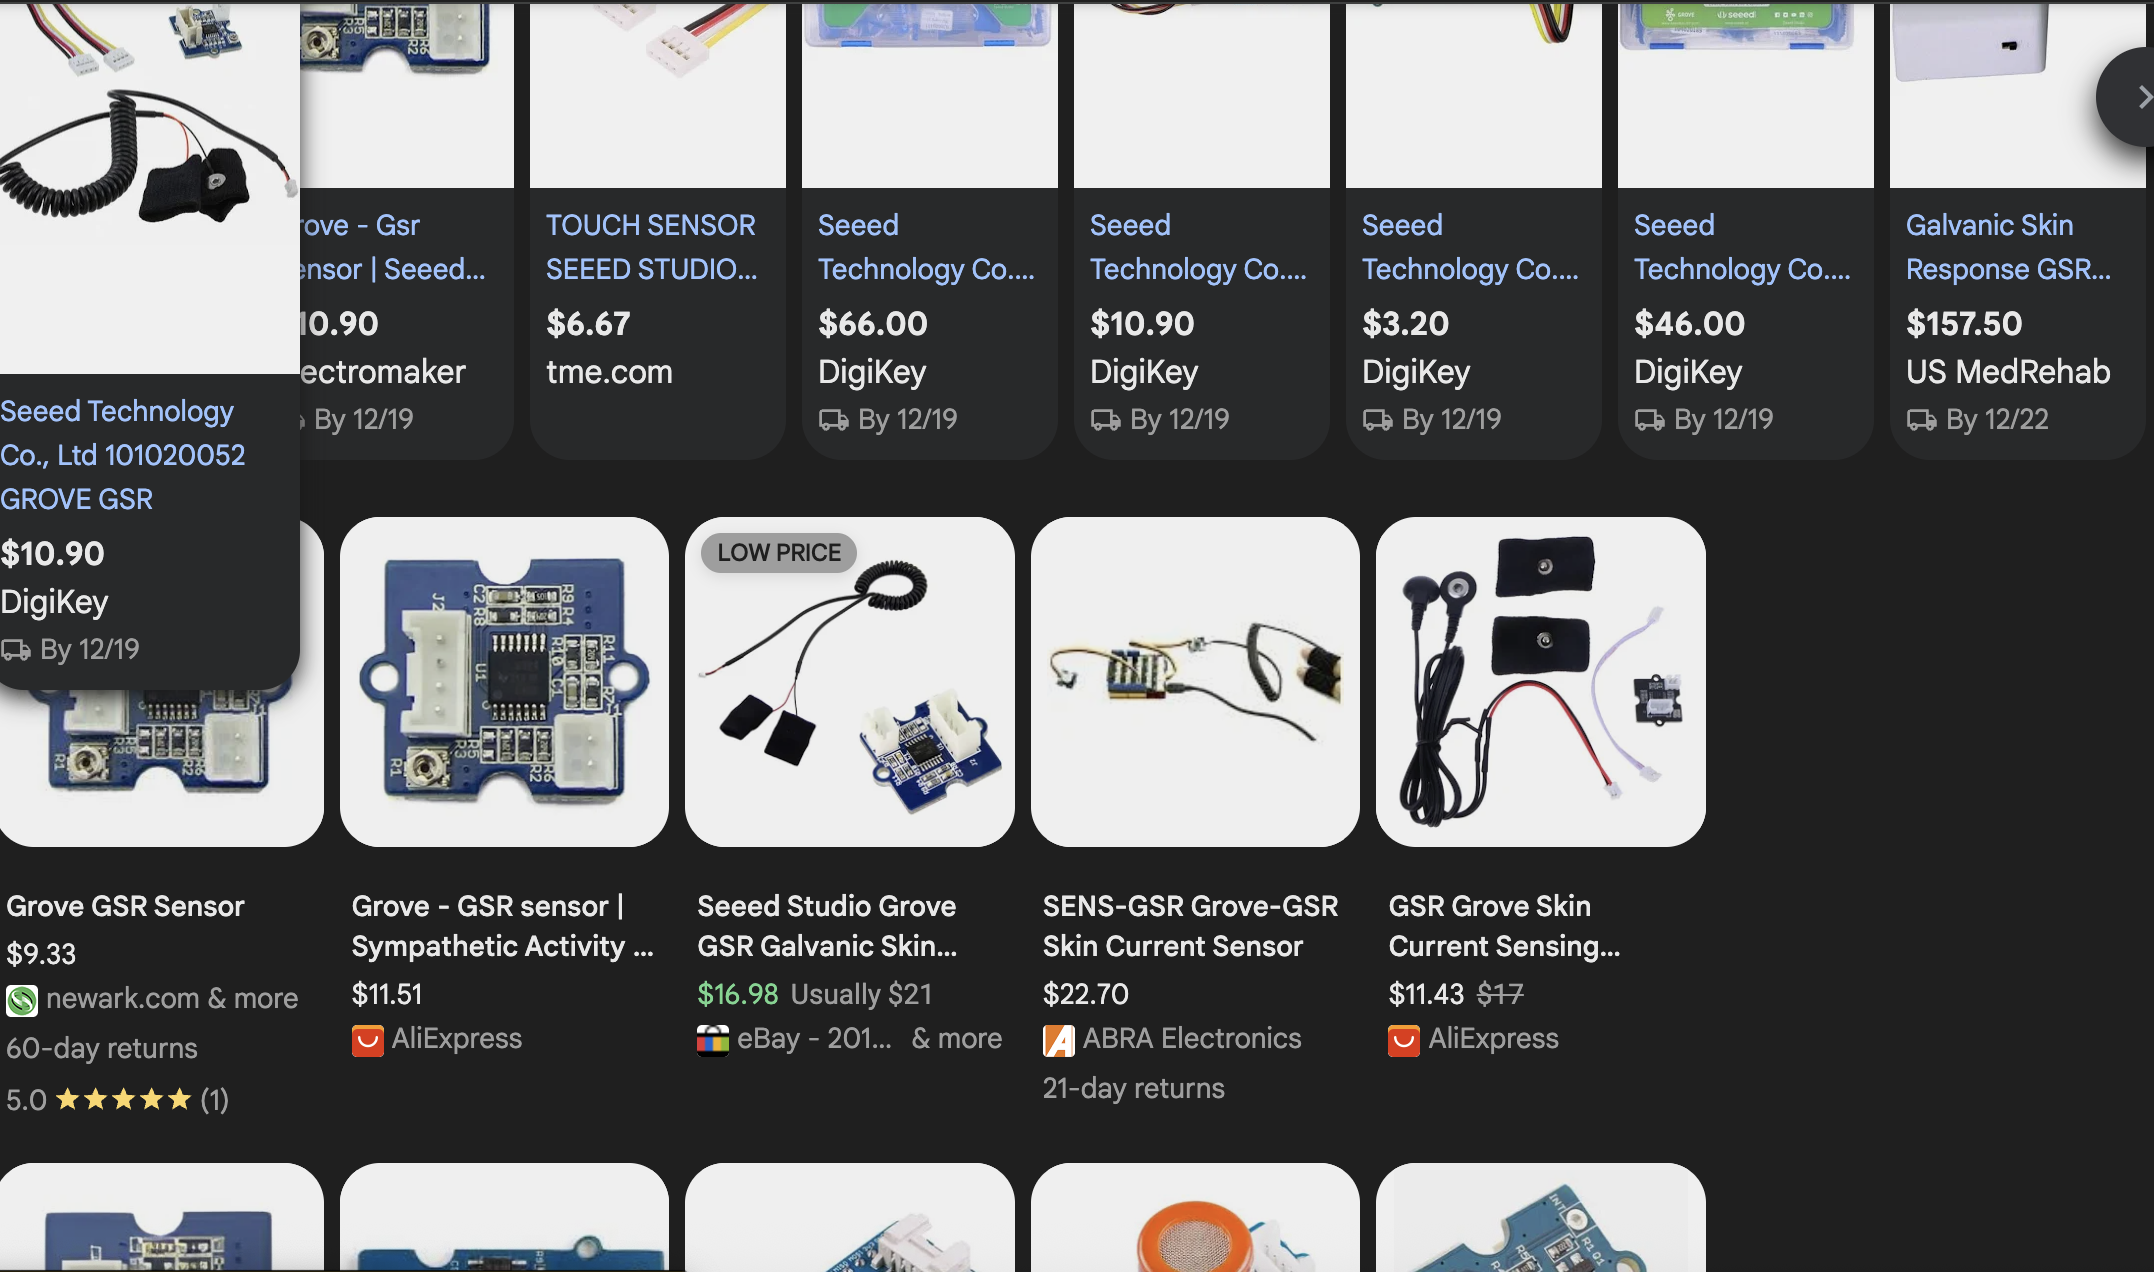Click the AliExpress icon under $11.43 listing
Image resolution: width=2154 pixels, height=1272 pixels.
pyautogui.click(x=1404, y=1041)
